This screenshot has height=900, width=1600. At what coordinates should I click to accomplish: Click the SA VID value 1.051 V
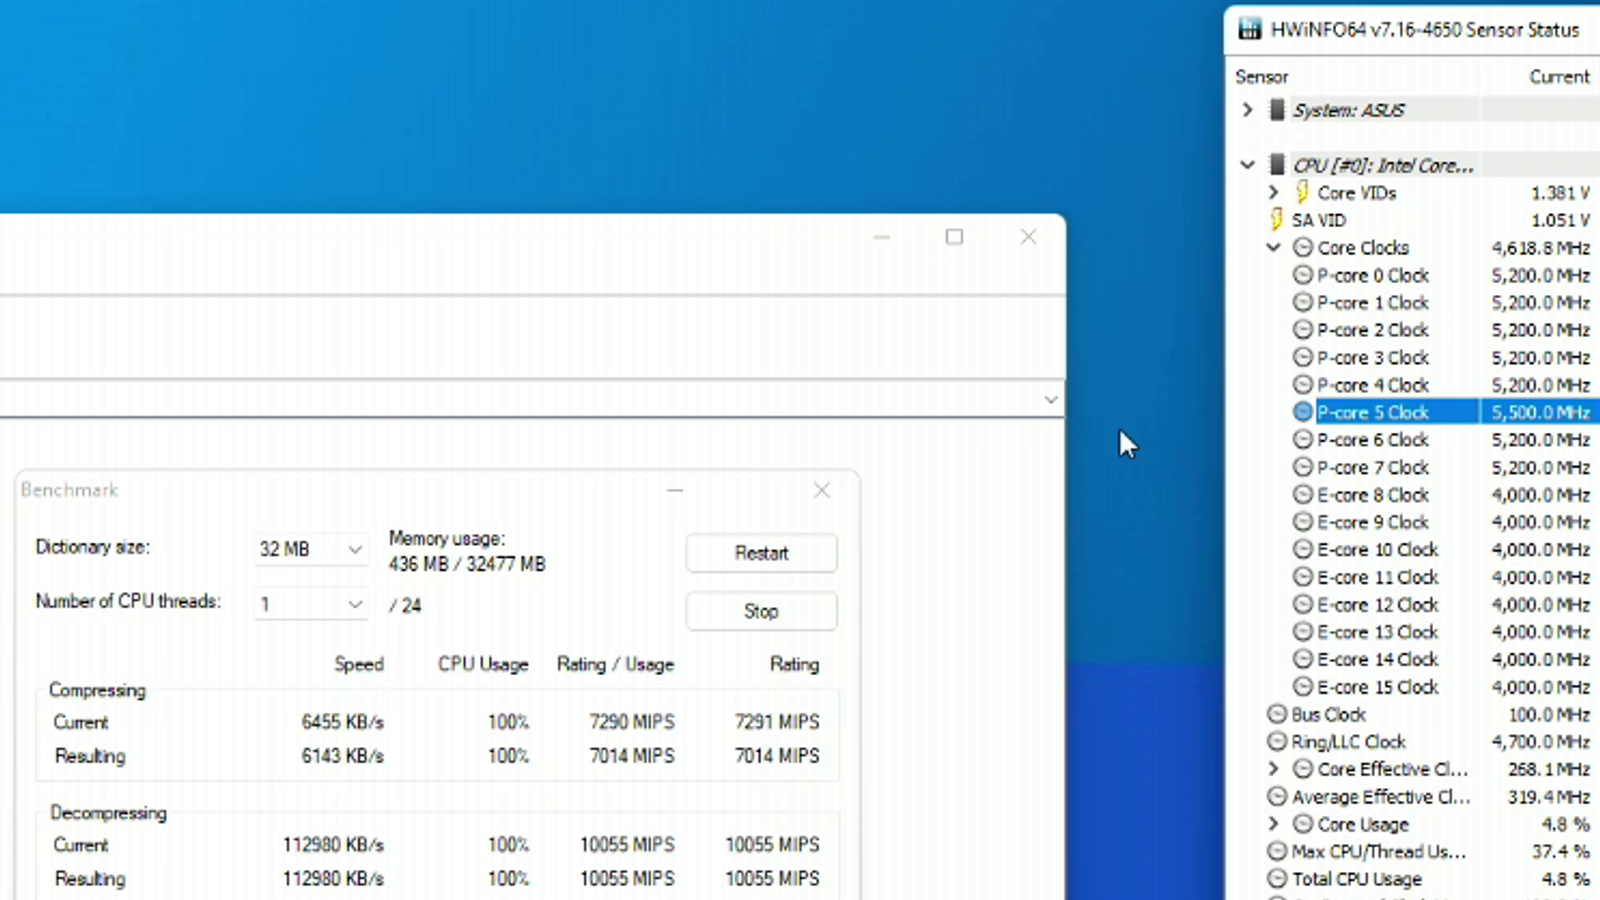pyautogui.click(x=1560, y=219)
